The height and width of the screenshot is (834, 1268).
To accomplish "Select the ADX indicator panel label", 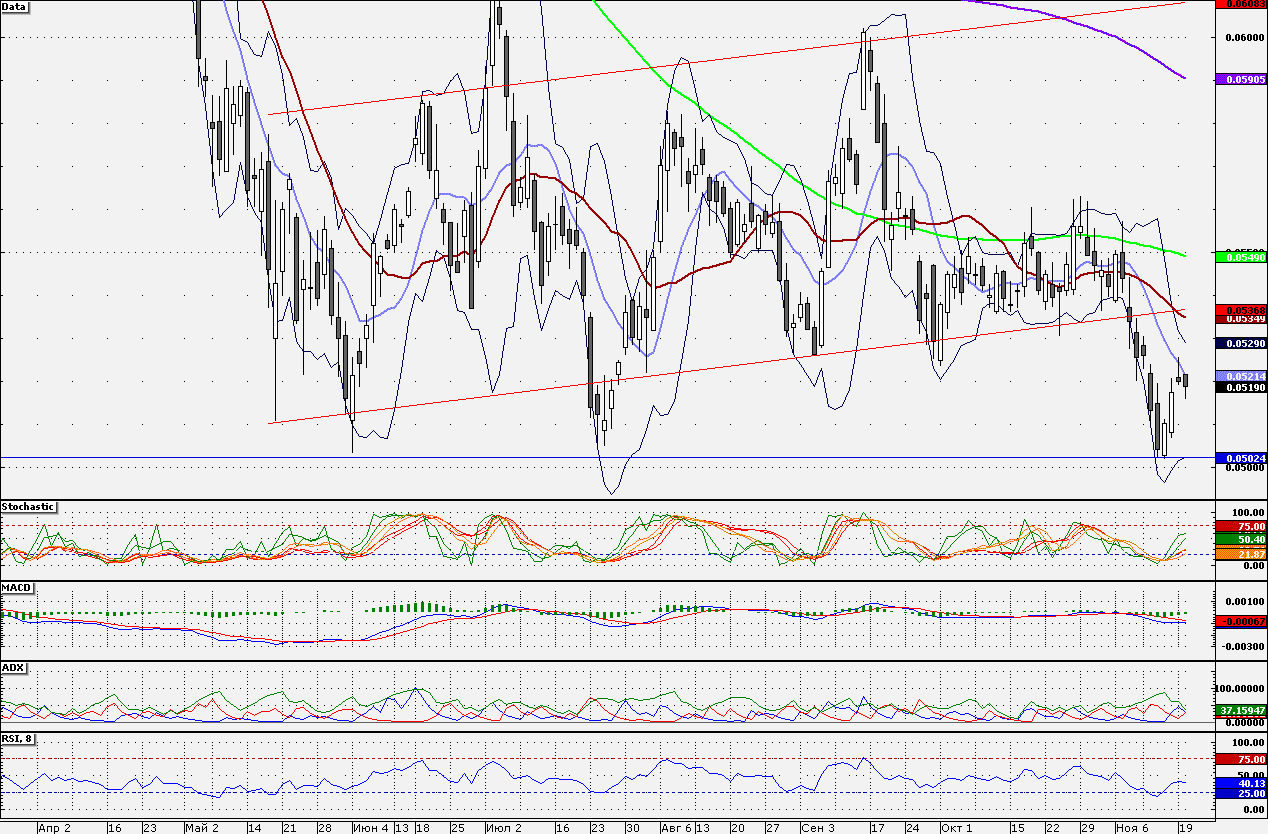I will pos(13,667).
